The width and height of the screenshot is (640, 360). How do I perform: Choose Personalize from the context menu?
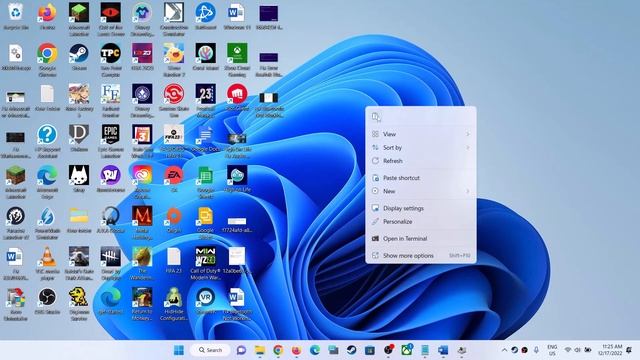420,222
